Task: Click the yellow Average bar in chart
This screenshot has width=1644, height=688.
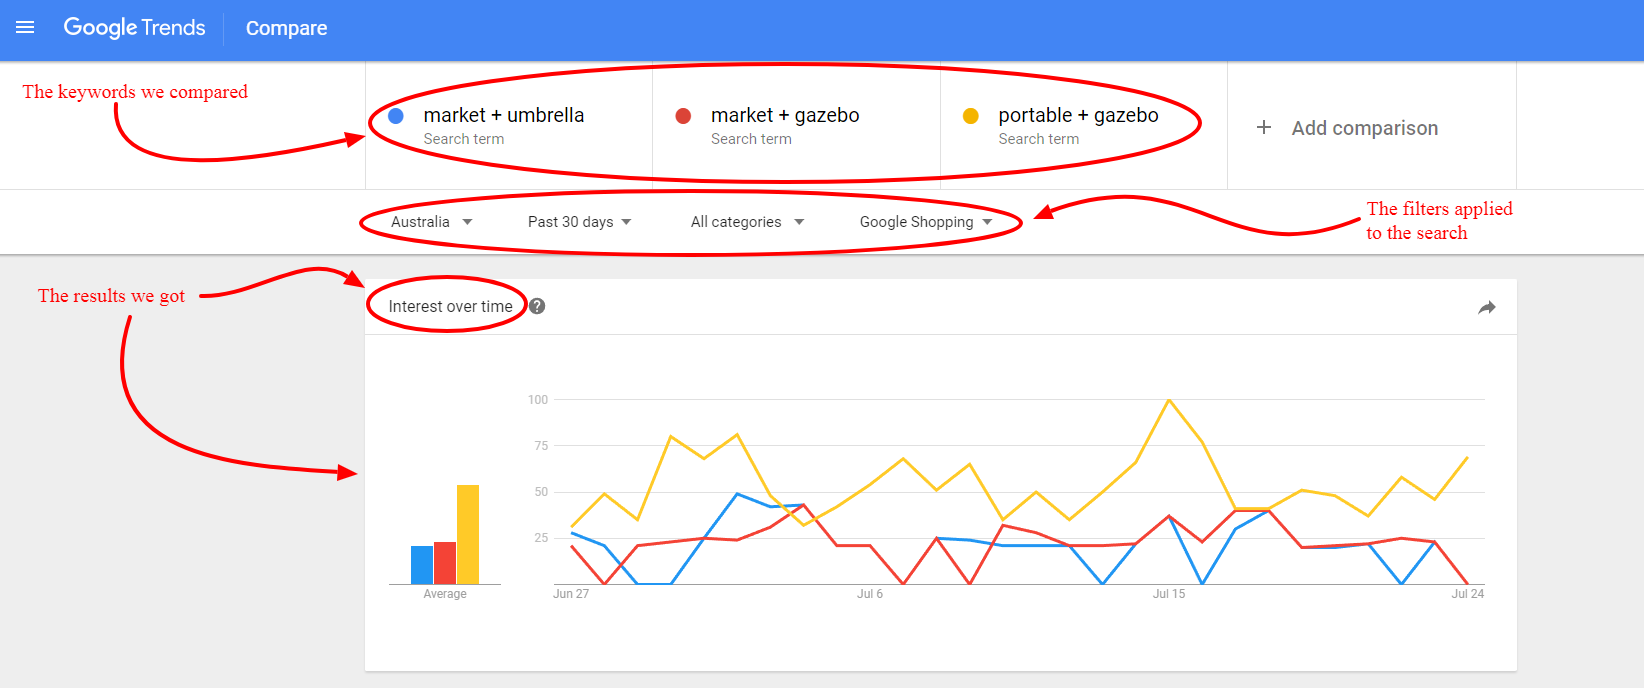Action: click(468, 534)
